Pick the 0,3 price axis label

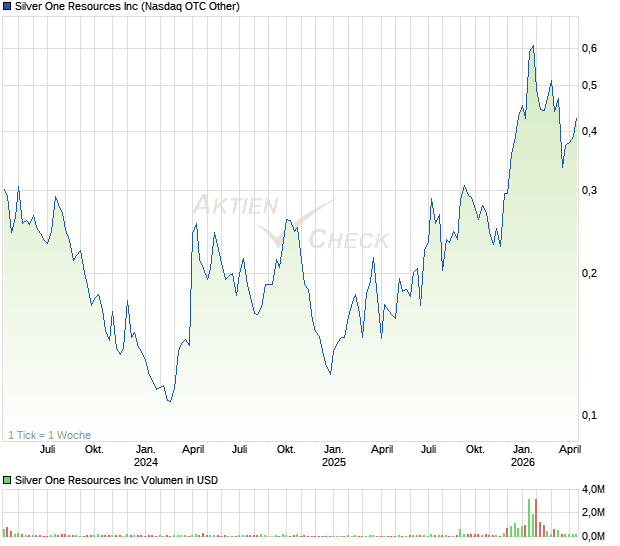click(x=589, y=190)
